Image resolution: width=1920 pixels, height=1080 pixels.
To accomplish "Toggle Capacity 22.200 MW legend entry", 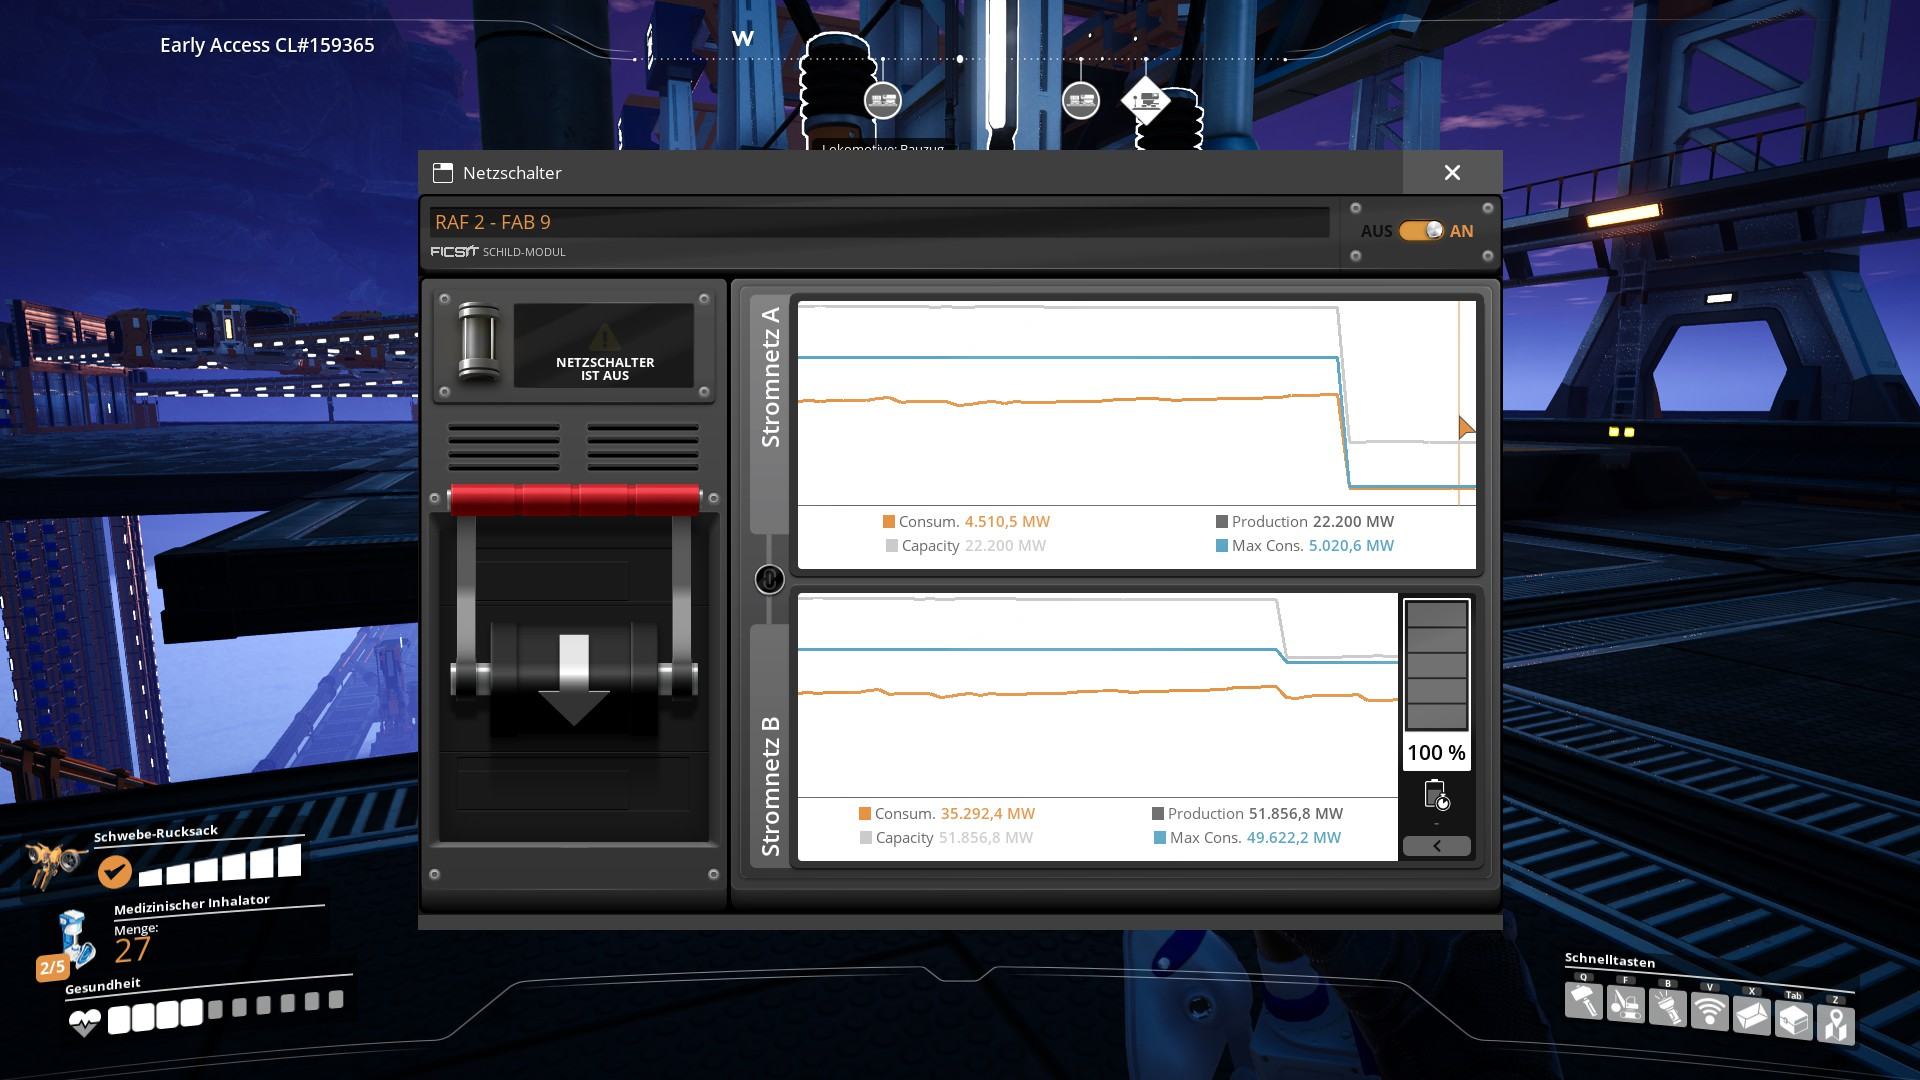I will [966, 546].
